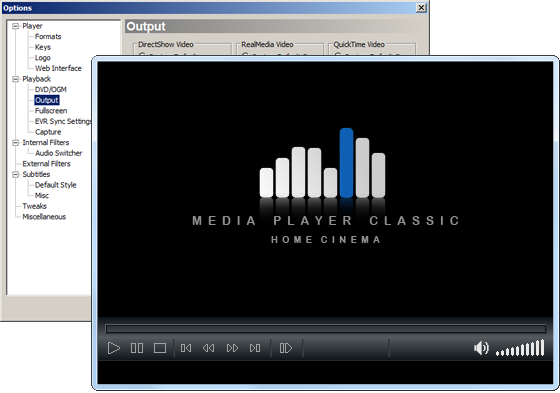
Task: Open the Misc subtitles page
Action: 42,195
